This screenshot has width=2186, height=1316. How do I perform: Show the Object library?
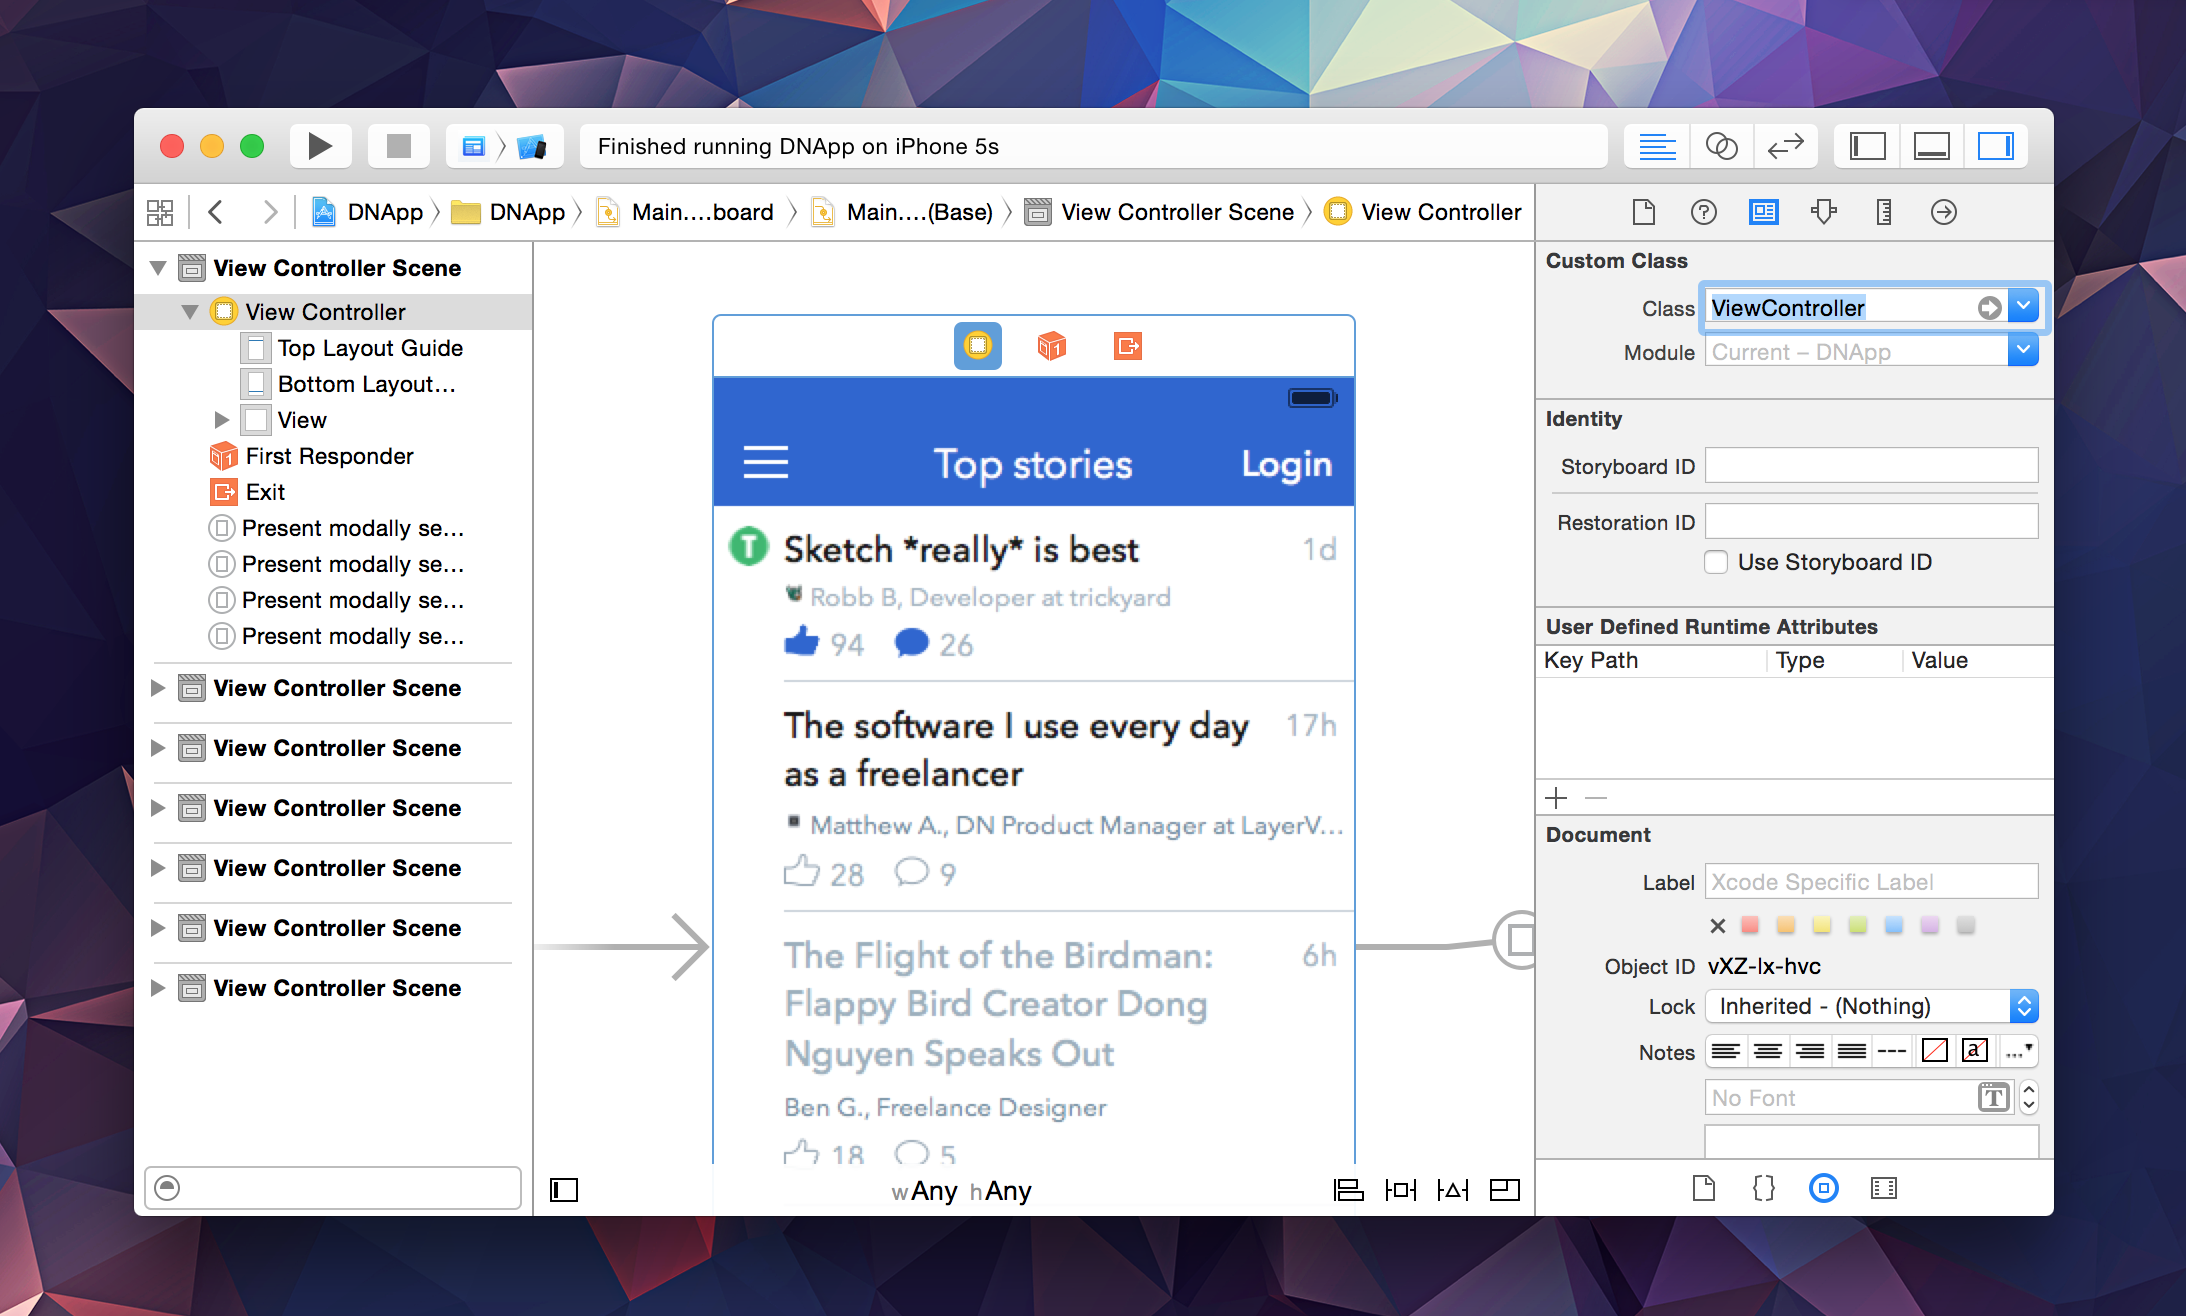(x=1824, y=1188)
